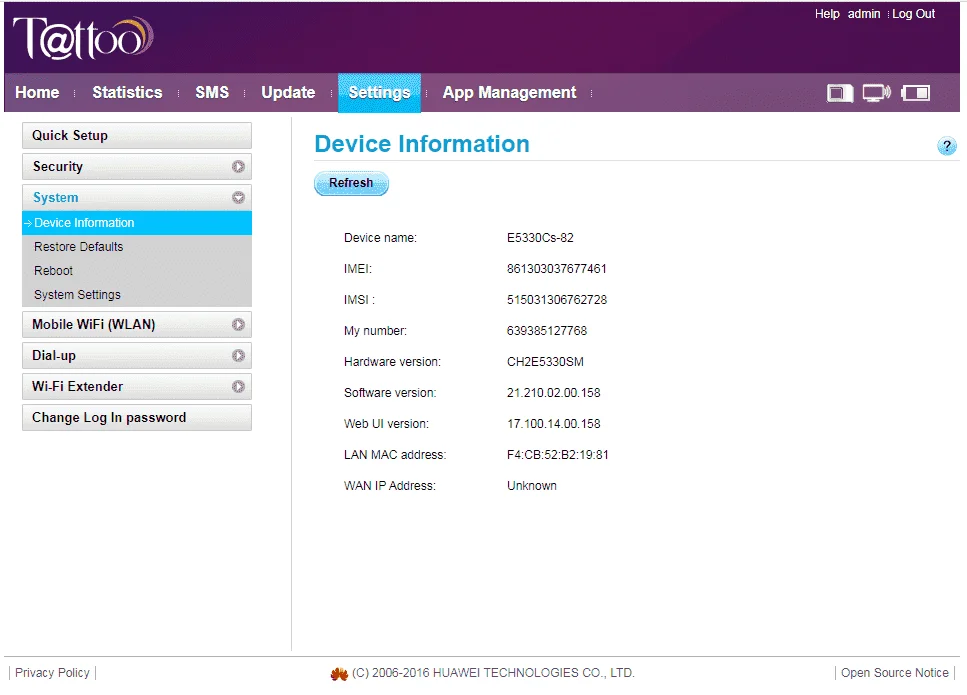
Task: Click the WiFi device connection icon
Action: tap(876, 93)
